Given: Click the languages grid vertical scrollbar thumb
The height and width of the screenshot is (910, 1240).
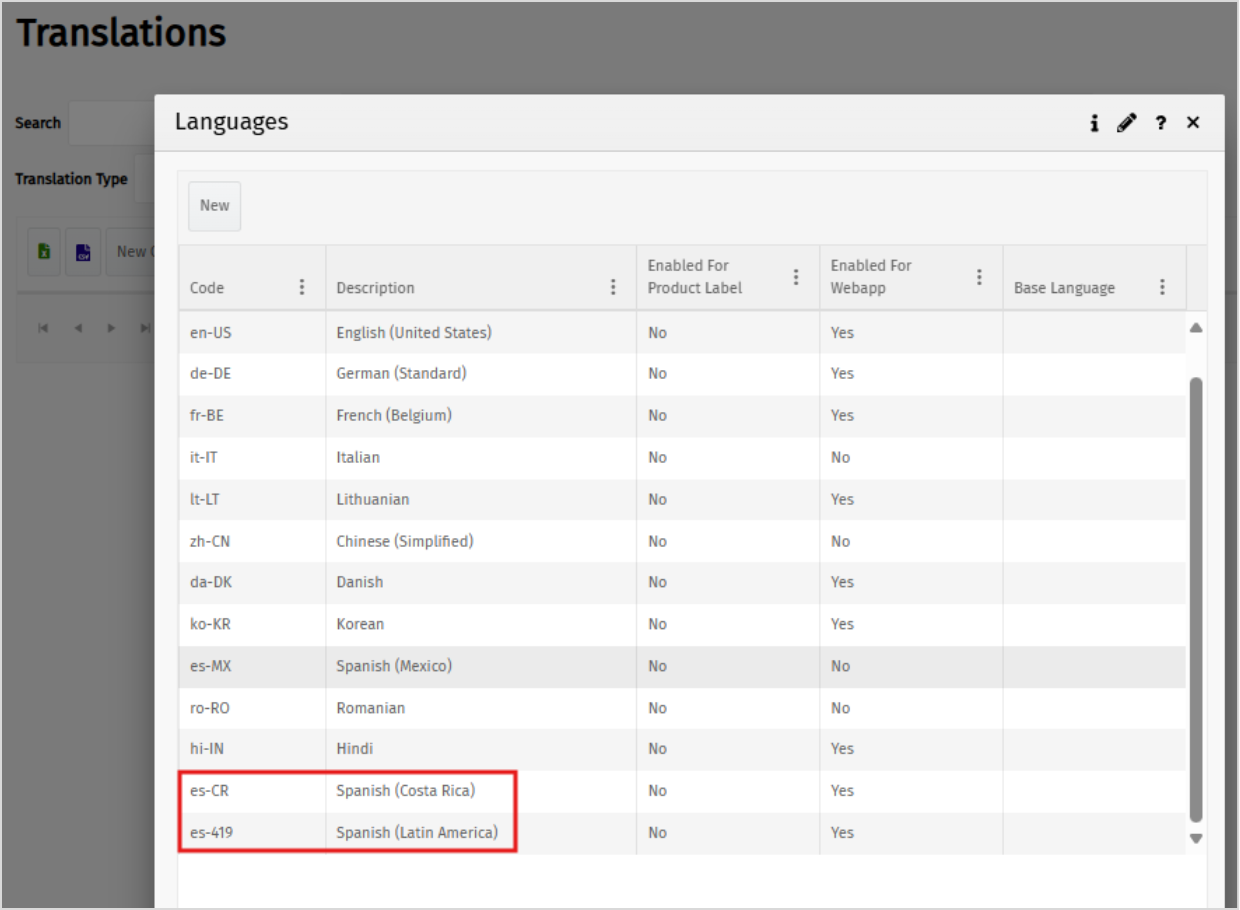Looking at the screenshot, I should click(x=1195, y=600).
